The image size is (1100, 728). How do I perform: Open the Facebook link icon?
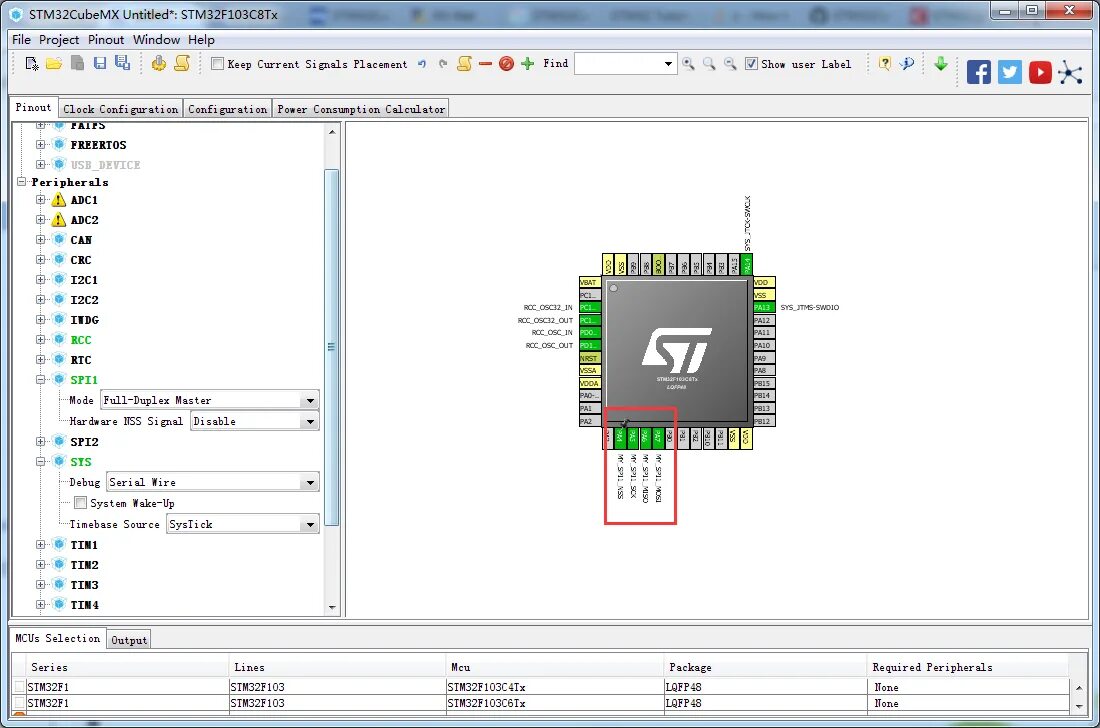[979, 72]
